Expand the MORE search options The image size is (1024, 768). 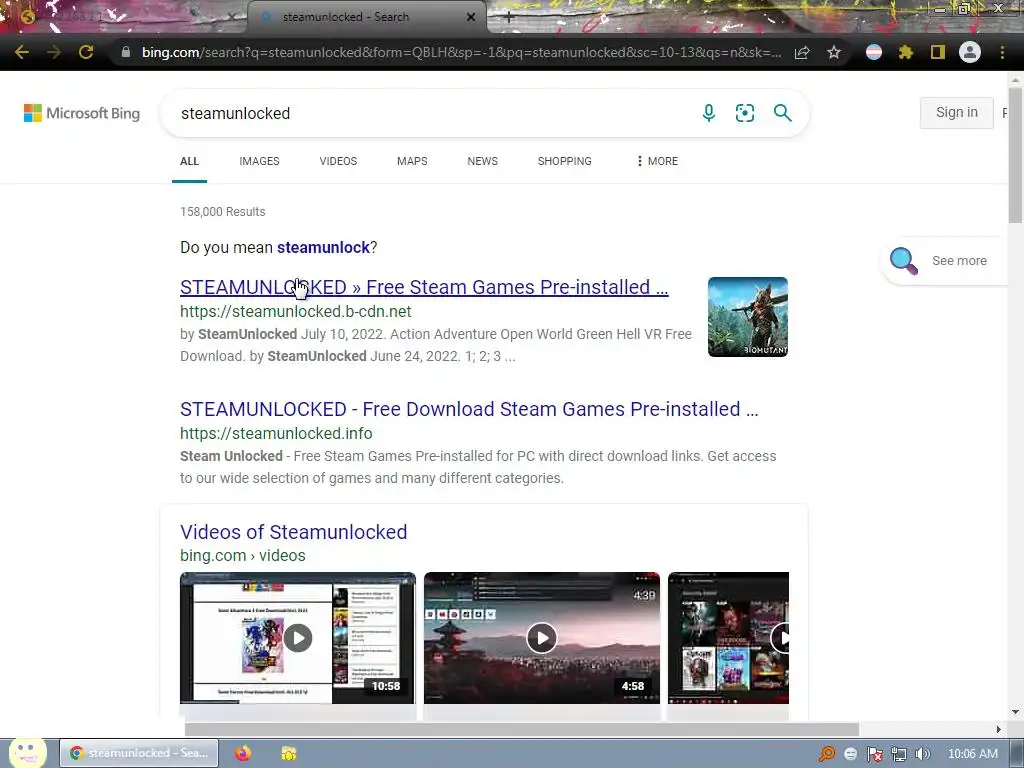pyautogui.click(x=657, y=161)
